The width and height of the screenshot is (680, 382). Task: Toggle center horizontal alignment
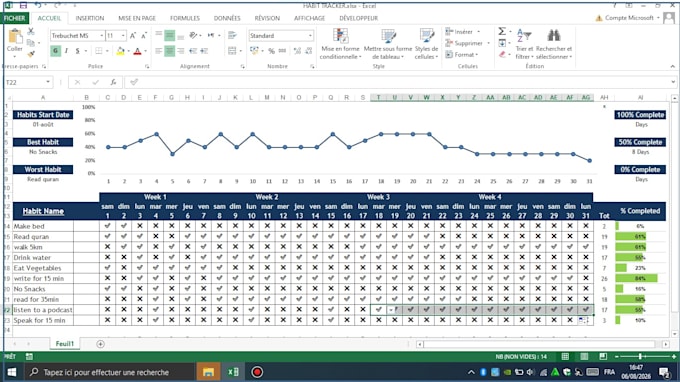coord(170,51)
